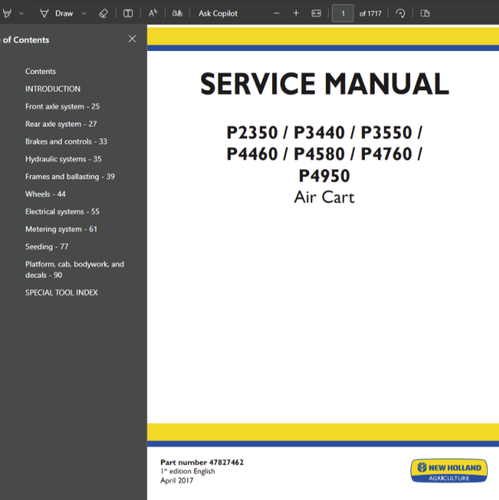Click the Ask Copilot button
Screen dimensions: 499x500
point(218,13)
